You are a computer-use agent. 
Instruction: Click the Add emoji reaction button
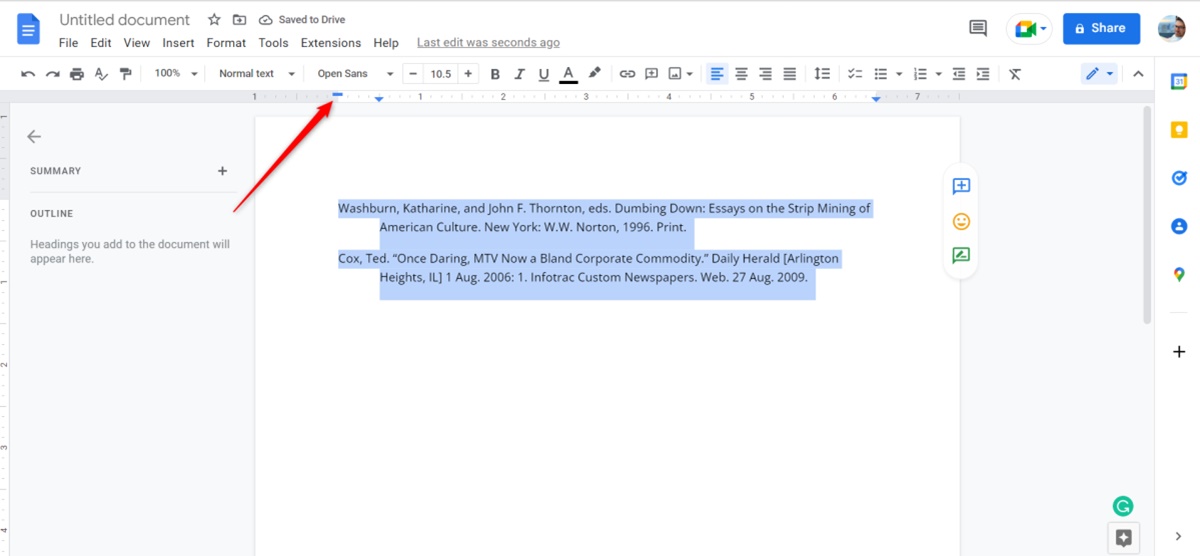coord(961,221)
